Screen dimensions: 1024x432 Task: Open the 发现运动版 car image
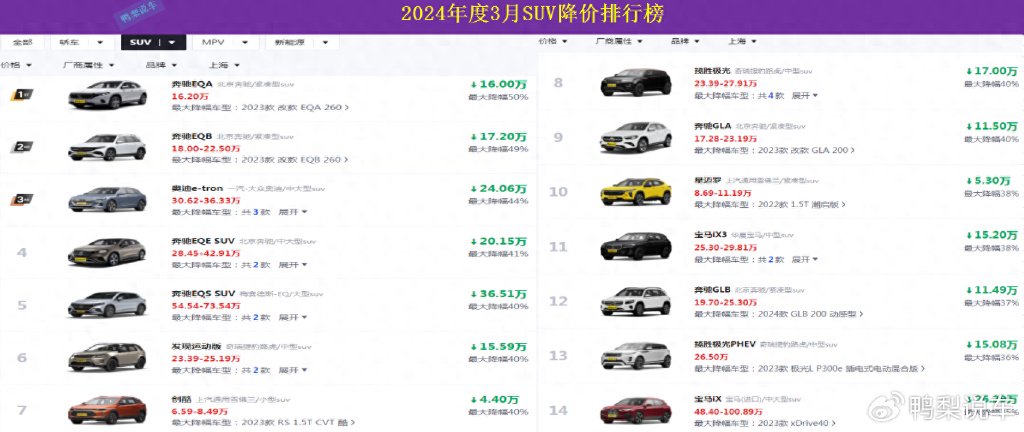[x=107, y=357]
